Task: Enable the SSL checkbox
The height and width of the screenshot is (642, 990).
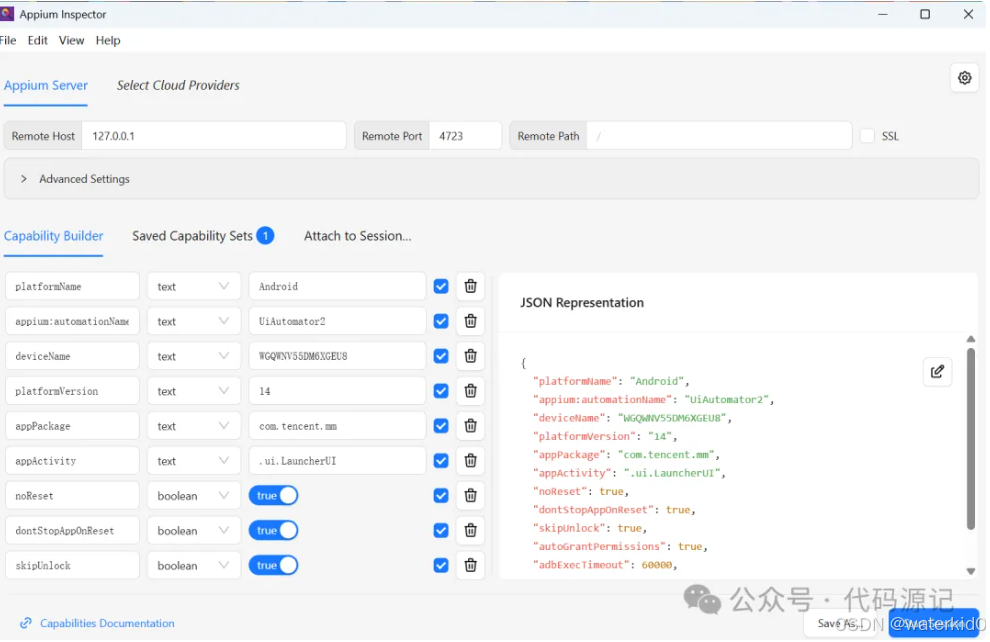Action: [870, 136]
